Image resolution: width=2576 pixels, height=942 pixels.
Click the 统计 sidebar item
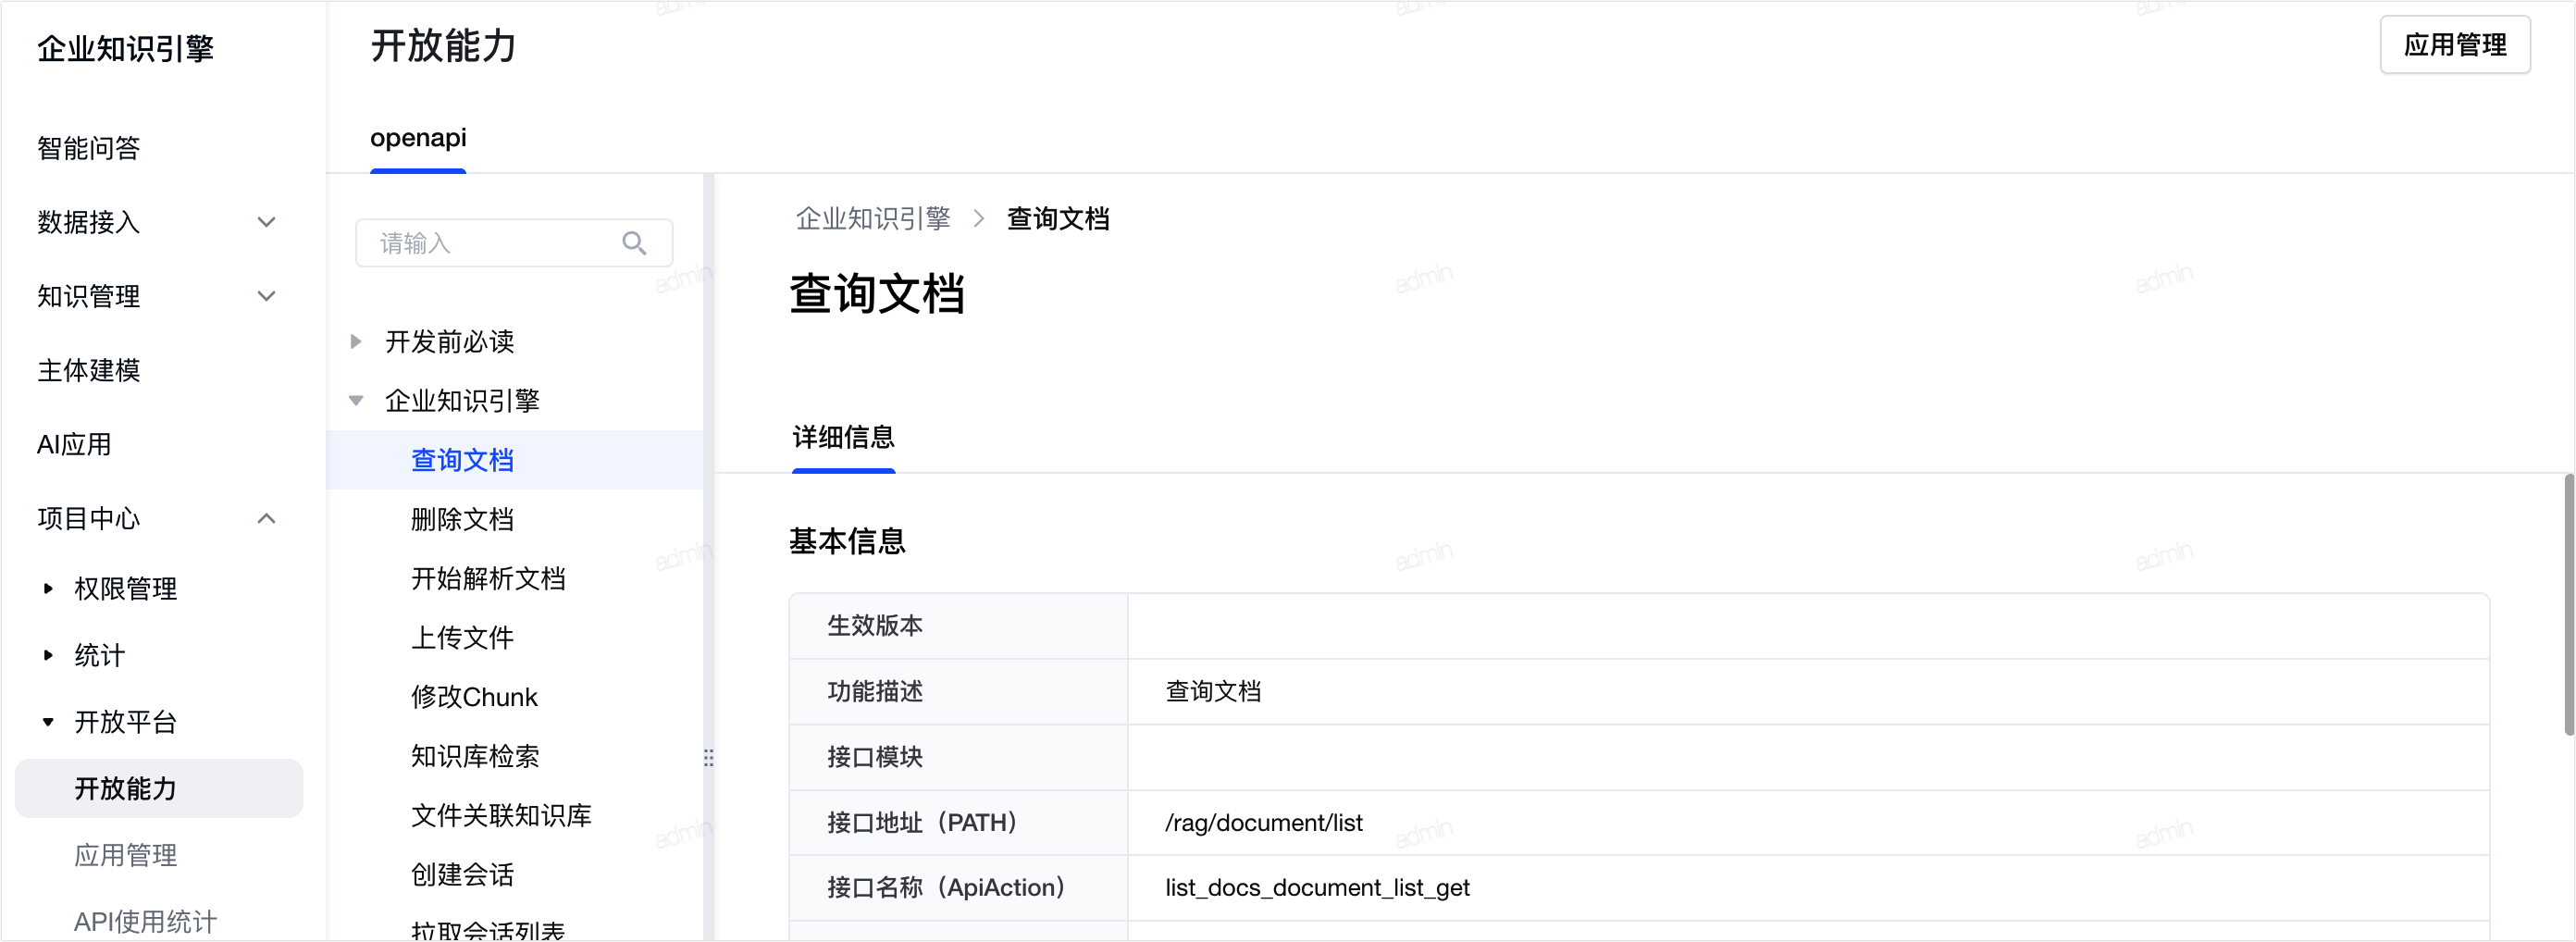[x=100, y=655]
